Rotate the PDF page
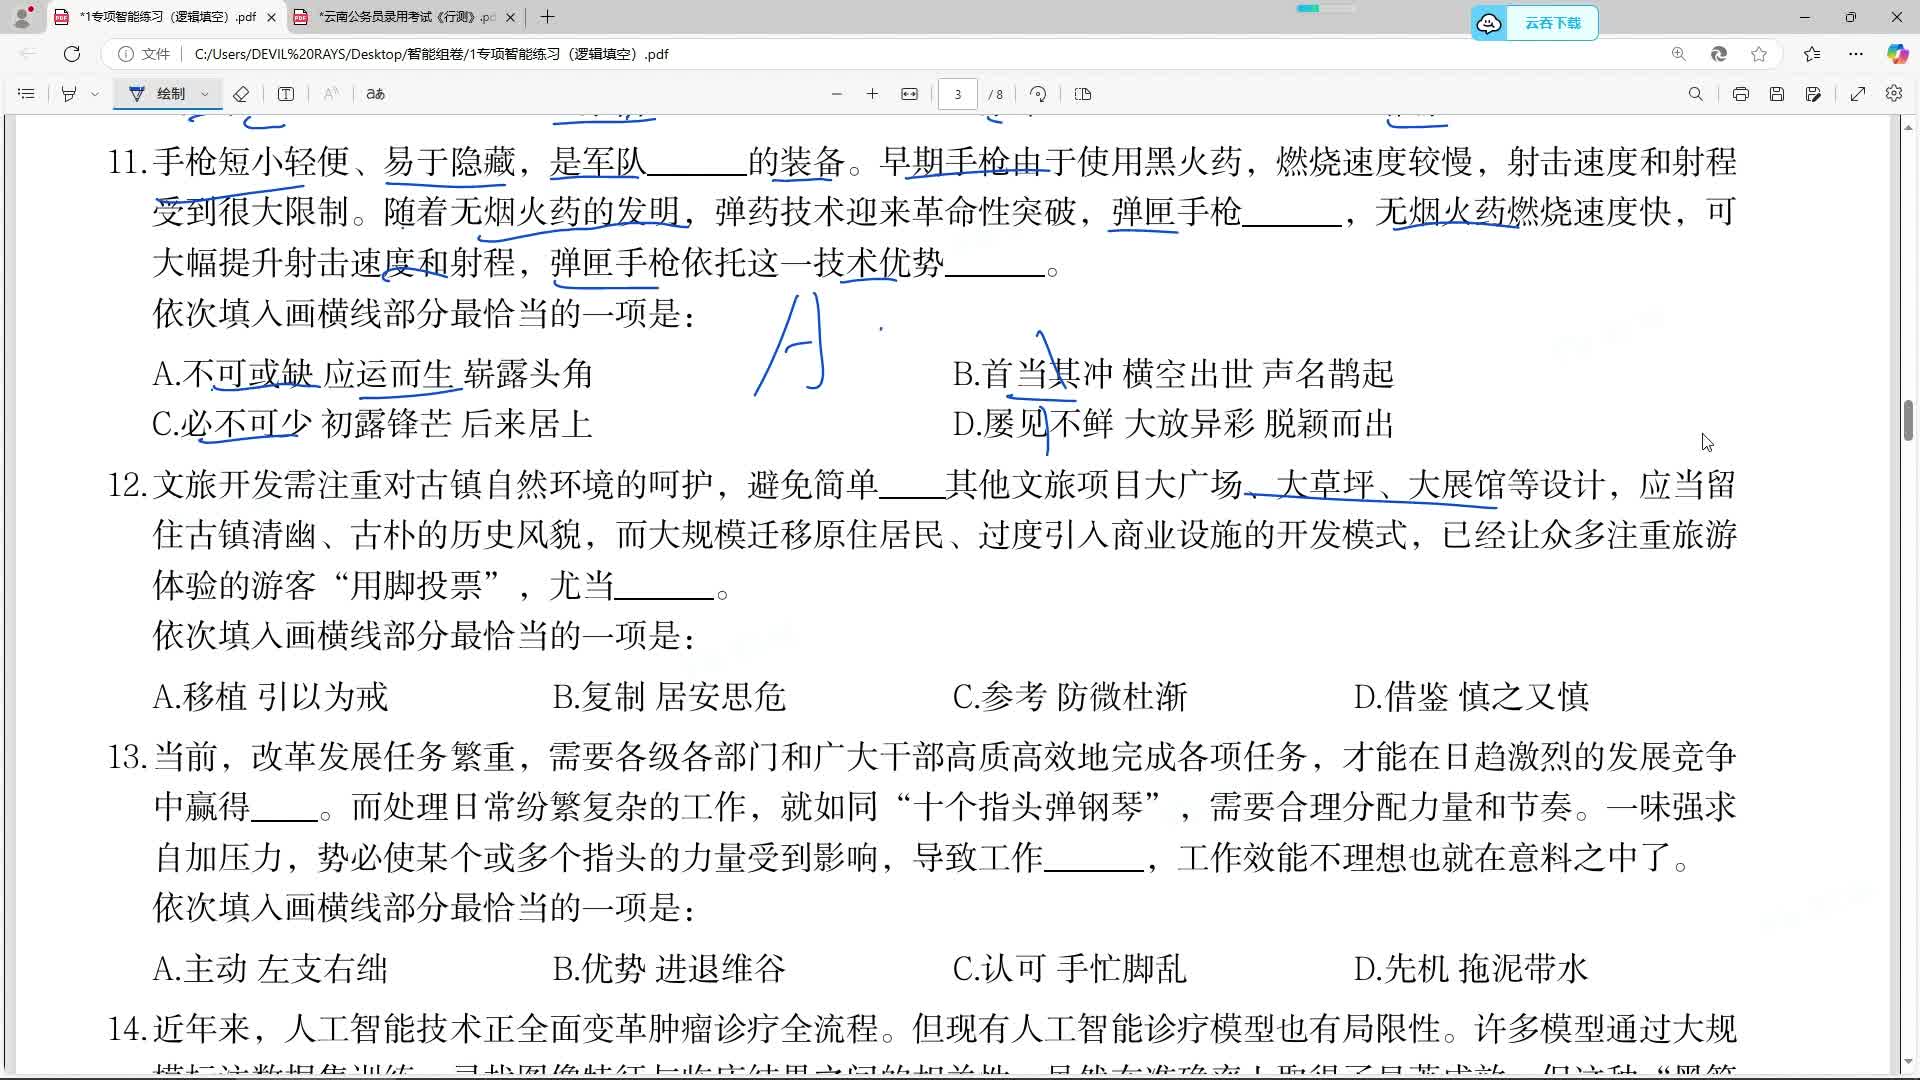The height and width of the screenshot is (1080, 1920). 1038,94
